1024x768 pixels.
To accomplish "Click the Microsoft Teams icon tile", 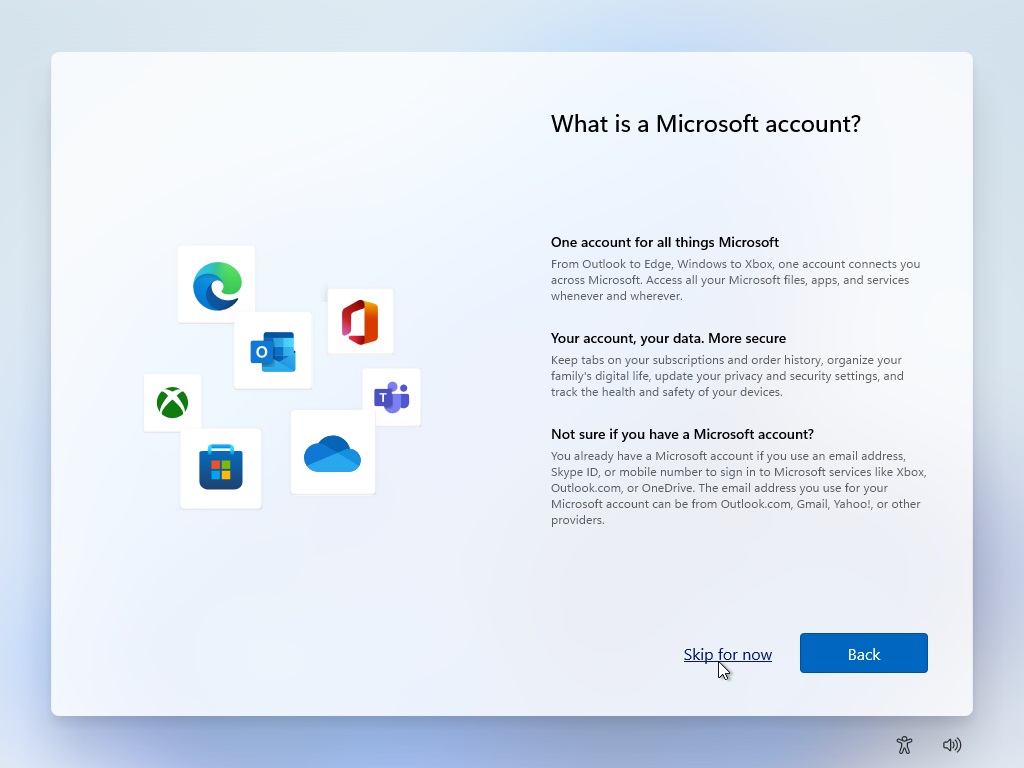I will [x=391, y=397].
